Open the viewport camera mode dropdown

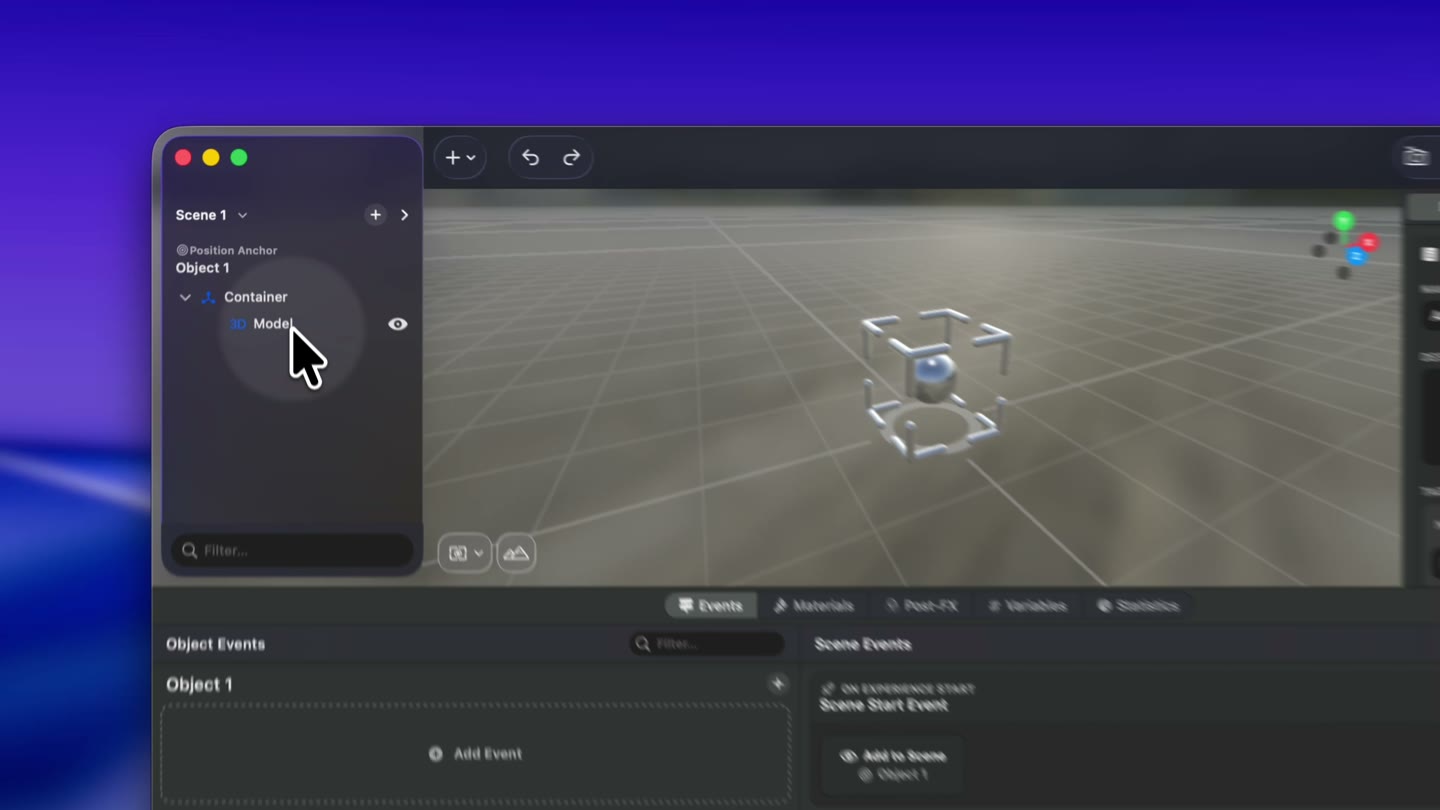pyautogui.click(x=465, y=553)
